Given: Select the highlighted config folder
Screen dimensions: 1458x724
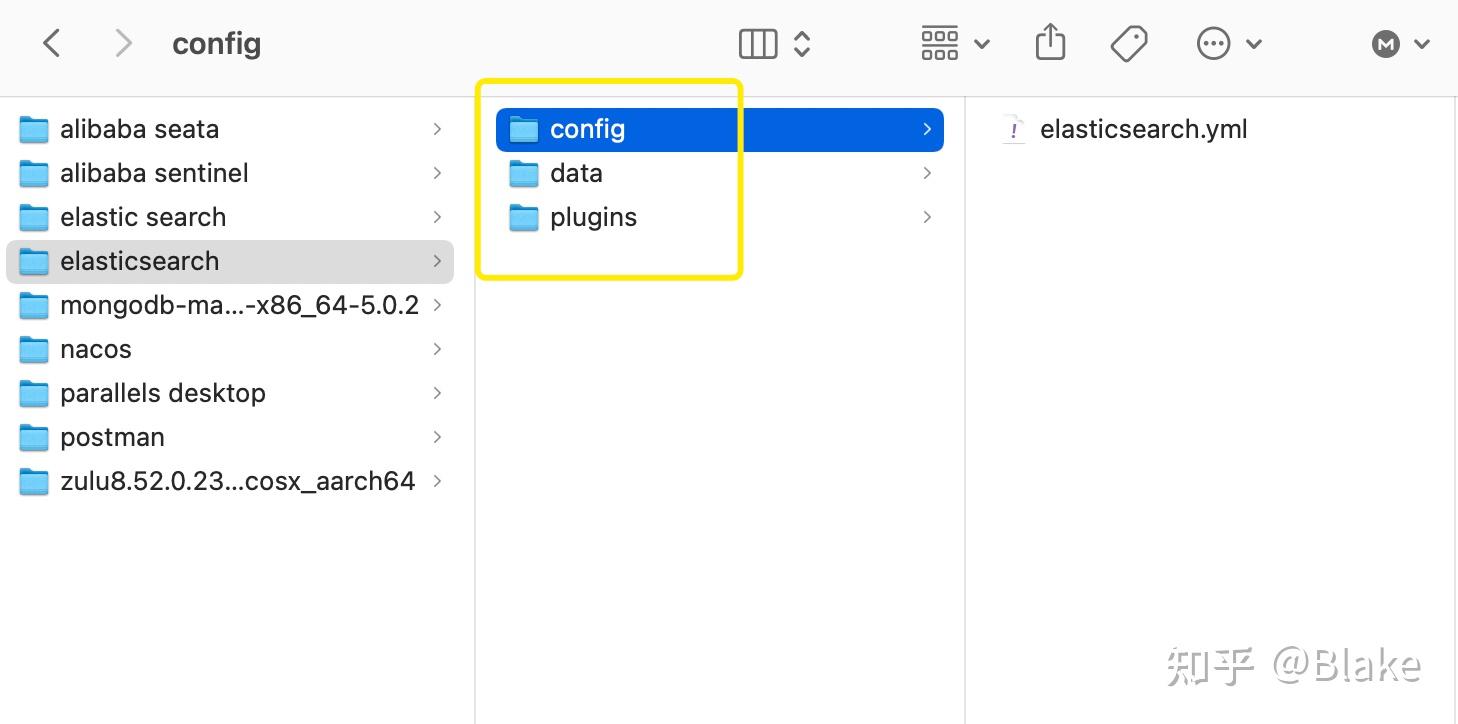Looking at the screenshot, I should coord(587,129).
